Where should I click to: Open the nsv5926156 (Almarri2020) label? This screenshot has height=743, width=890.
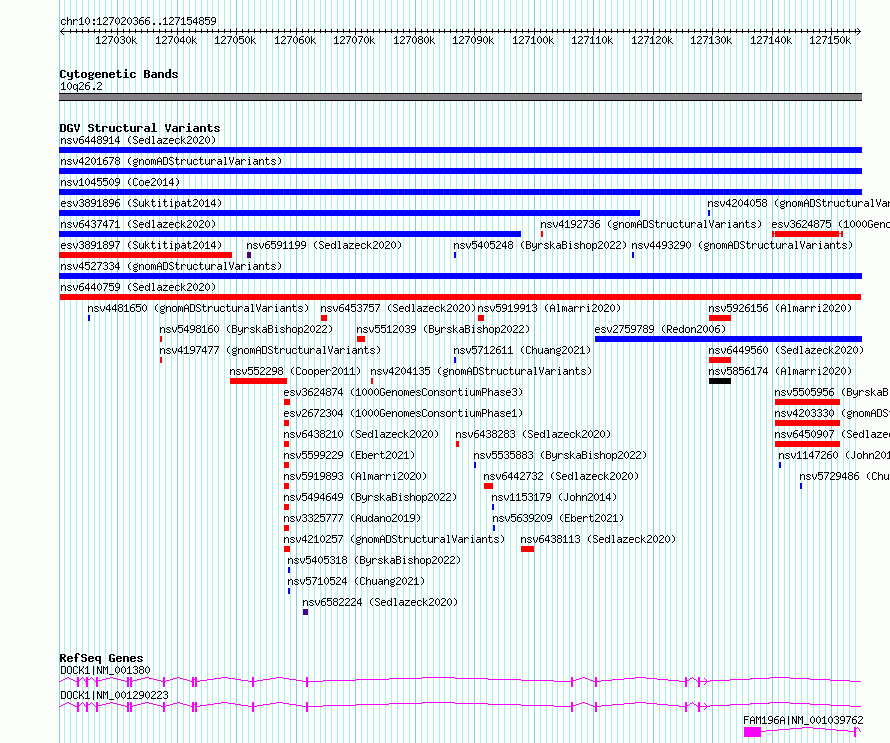[x=780, y=308]
